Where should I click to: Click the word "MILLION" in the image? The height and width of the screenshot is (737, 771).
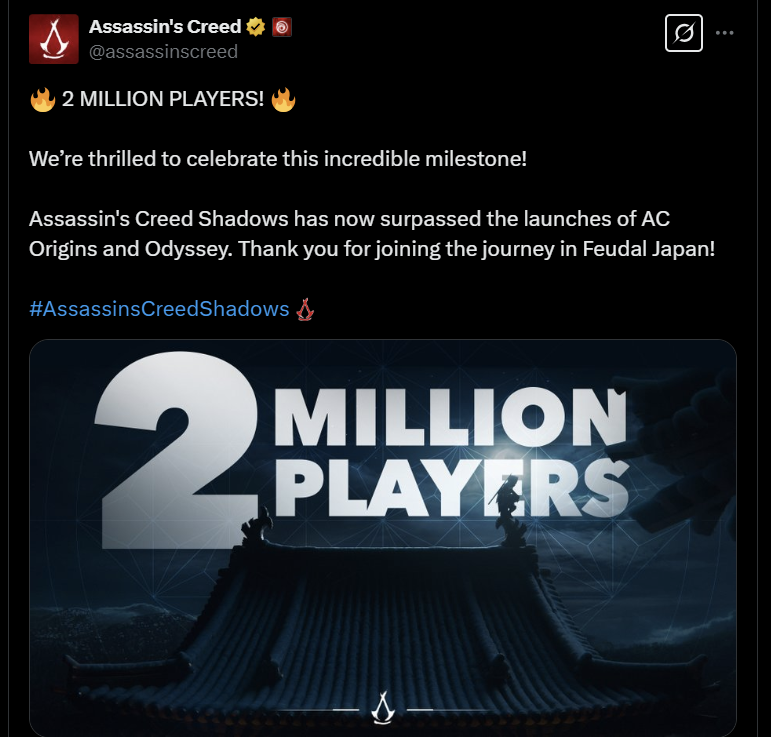pyautogui.click(x=450, y=417)
